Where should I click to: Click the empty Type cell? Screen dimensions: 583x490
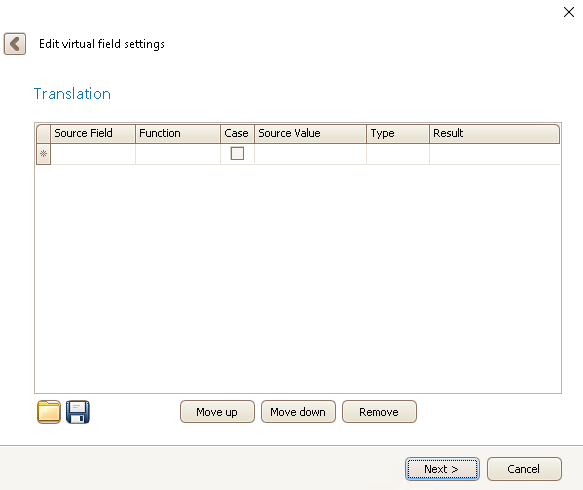(398, 154)
